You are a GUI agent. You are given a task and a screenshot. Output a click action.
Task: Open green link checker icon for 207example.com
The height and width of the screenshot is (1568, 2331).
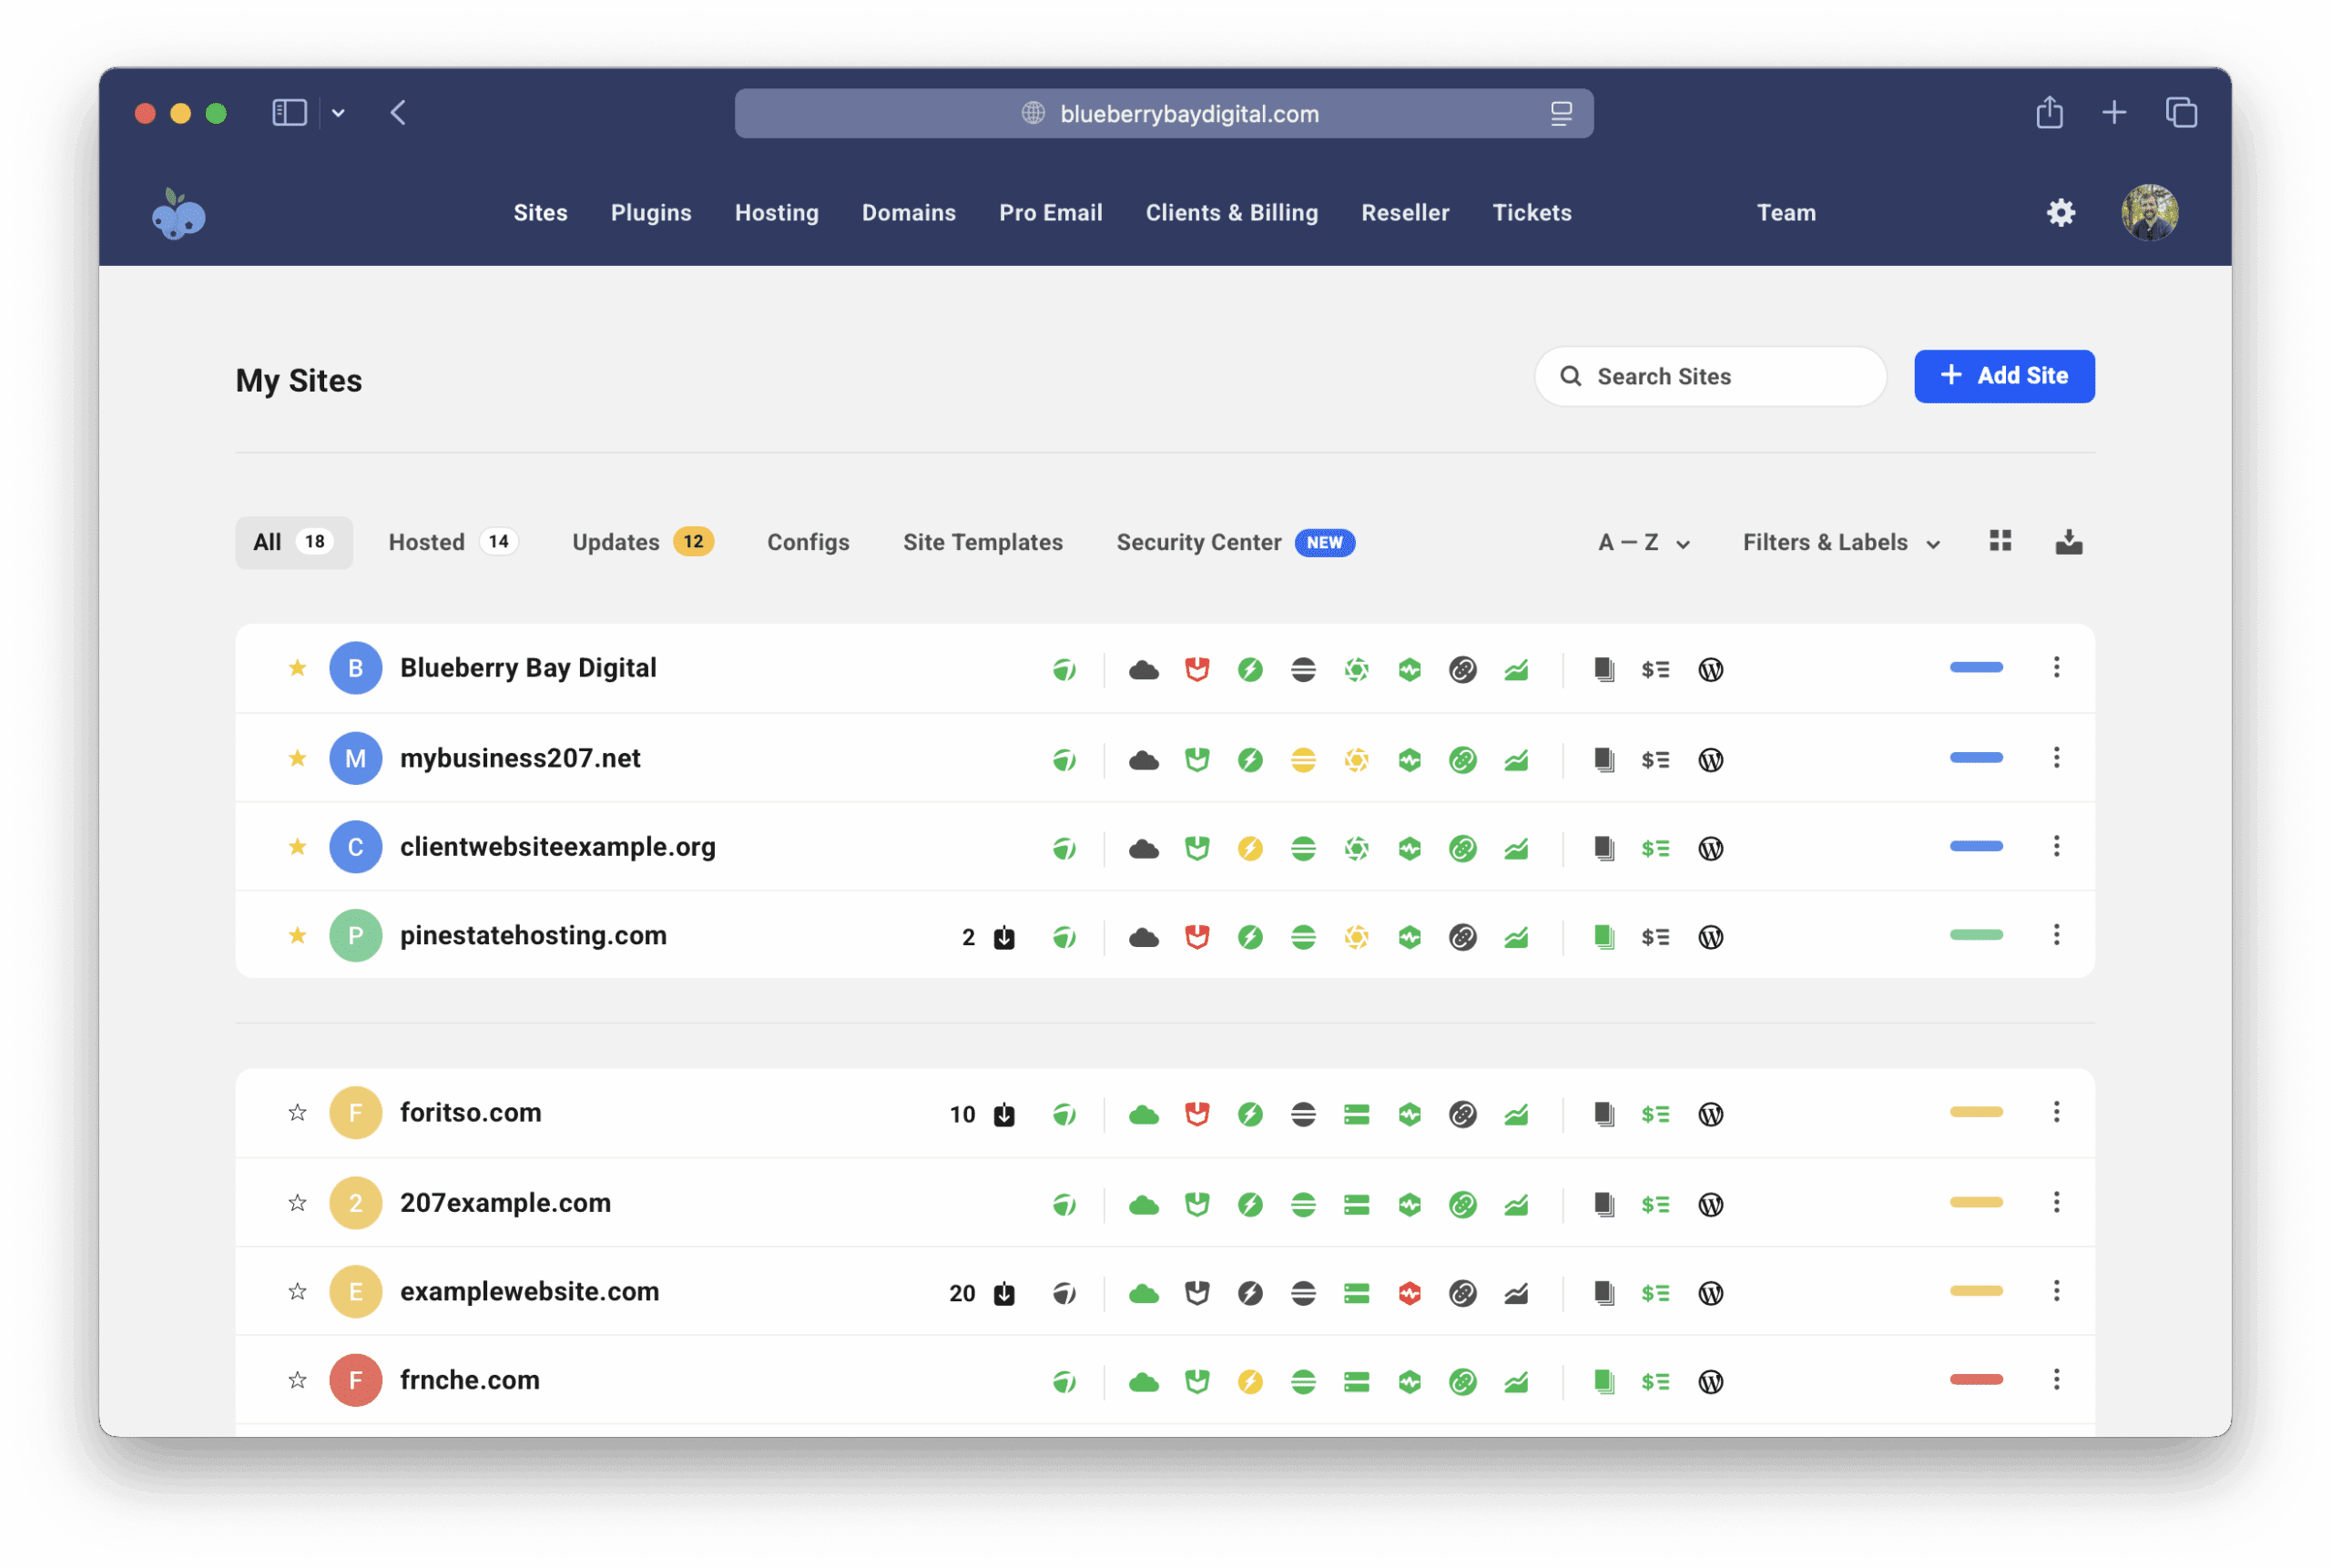click(x=1462, y=1204)
